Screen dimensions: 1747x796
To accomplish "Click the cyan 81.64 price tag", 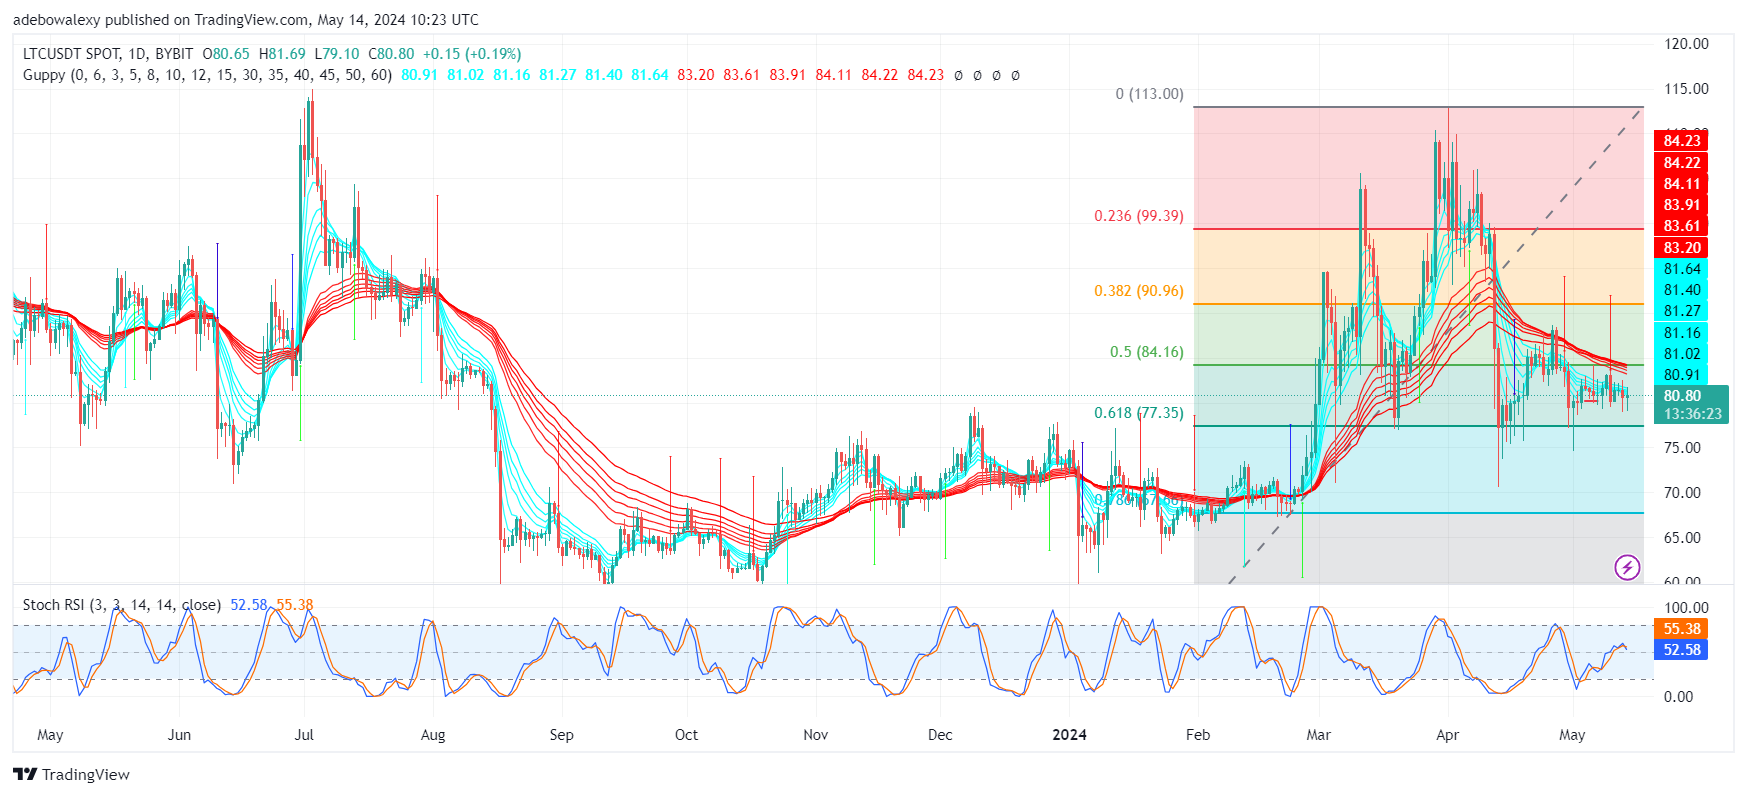I will coord(1681,269).
